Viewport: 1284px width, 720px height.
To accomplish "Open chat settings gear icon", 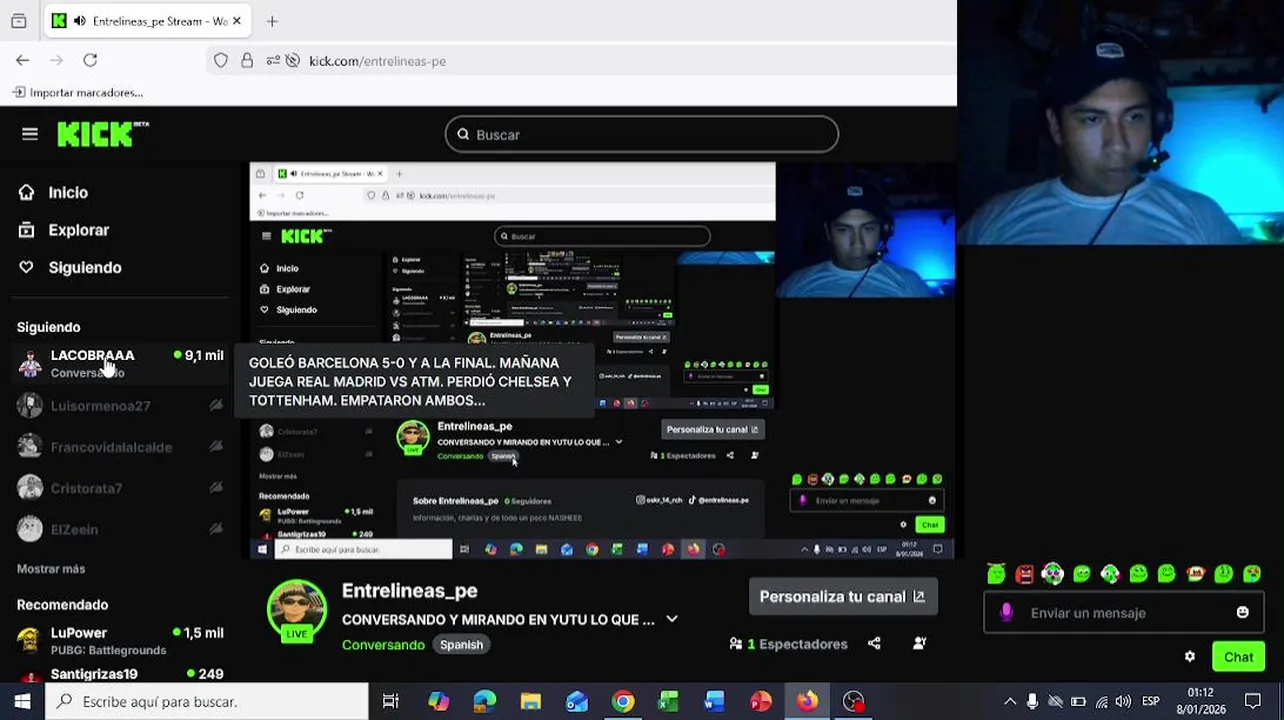I will tap(1190, 657).
